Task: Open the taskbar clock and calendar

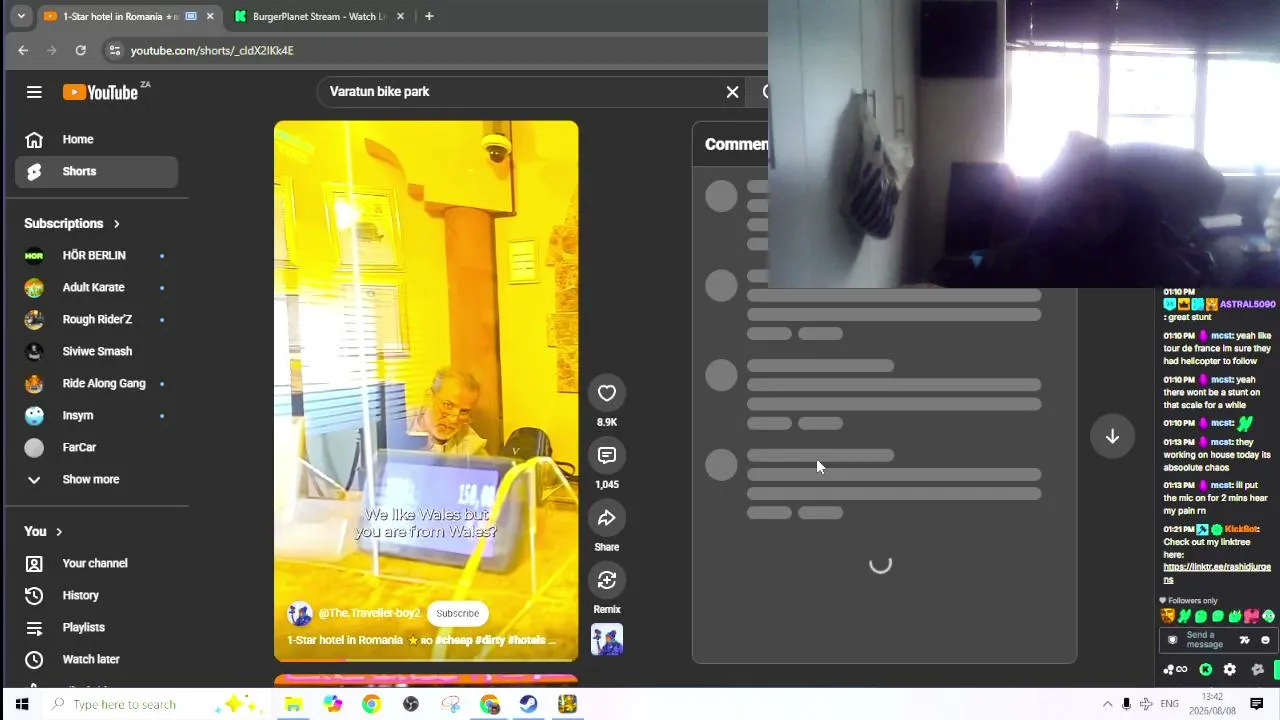Action: tap(1212, 704)
